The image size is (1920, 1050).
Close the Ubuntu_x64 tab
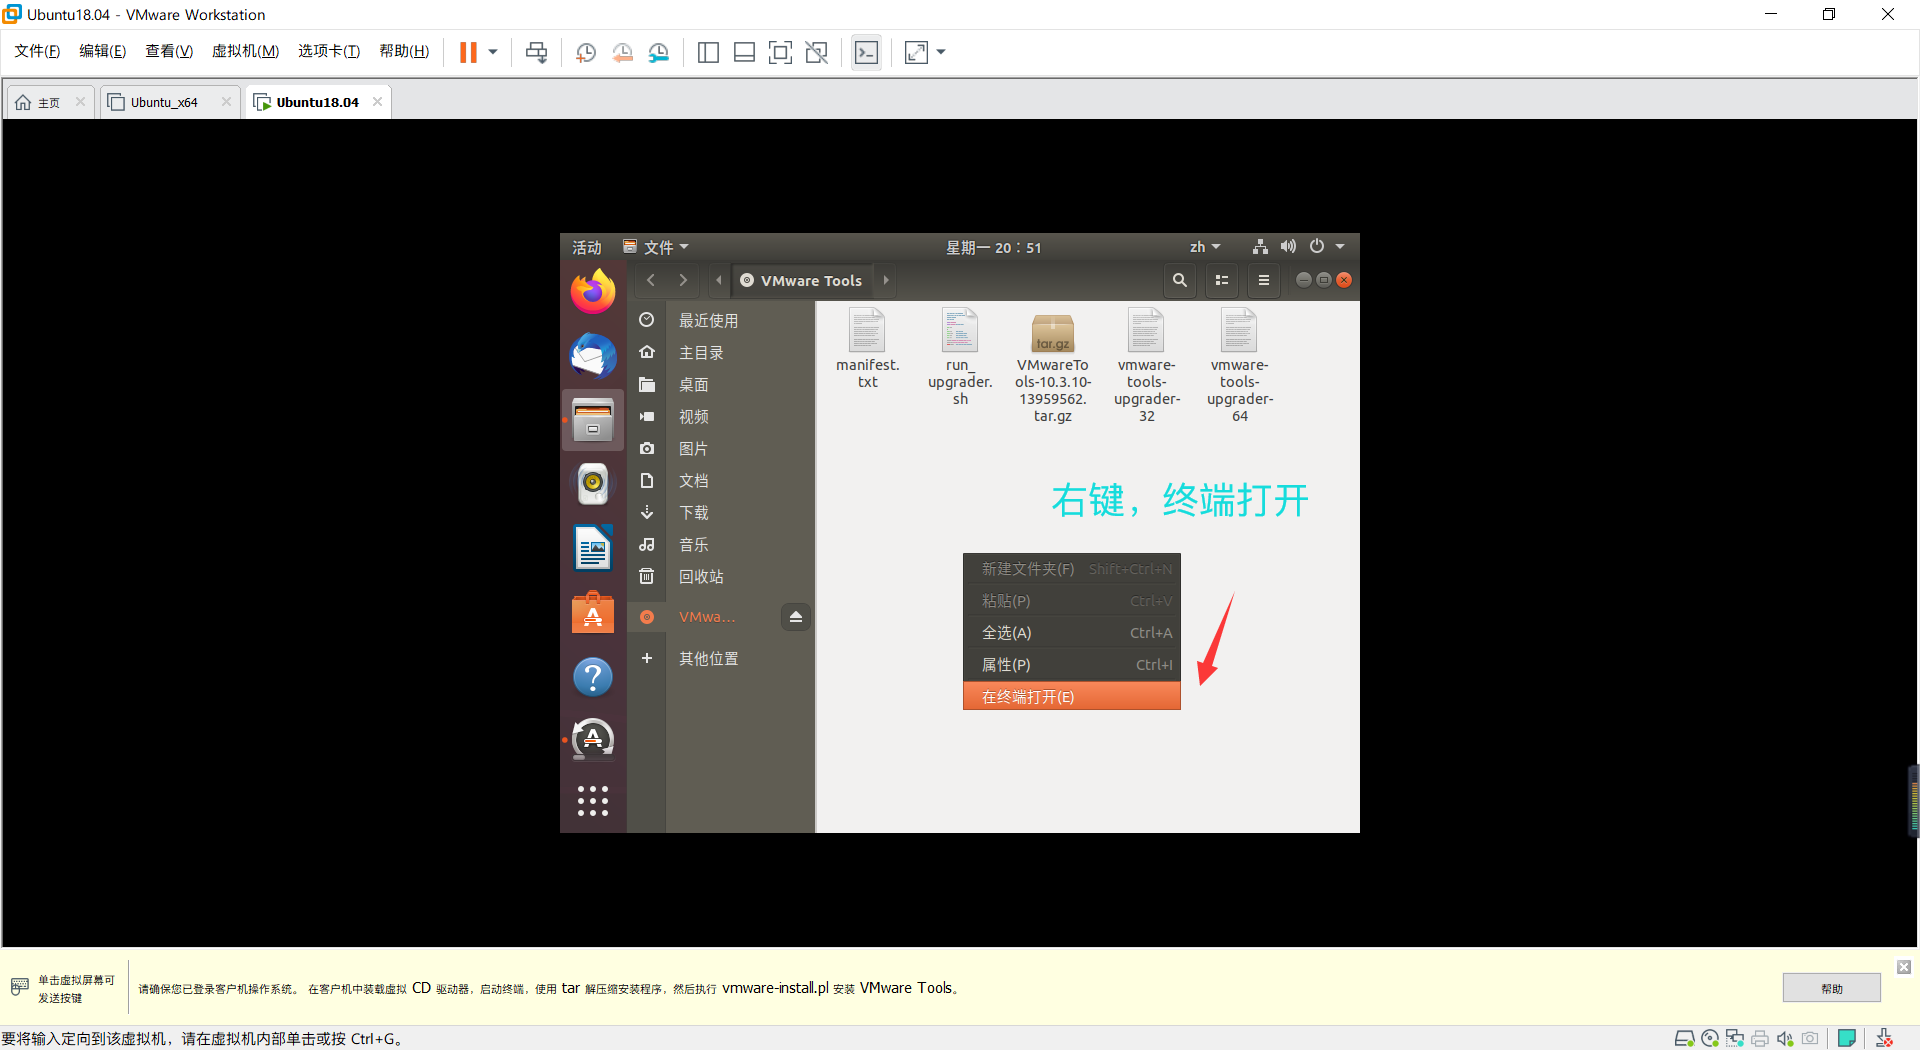coord(226,102)
